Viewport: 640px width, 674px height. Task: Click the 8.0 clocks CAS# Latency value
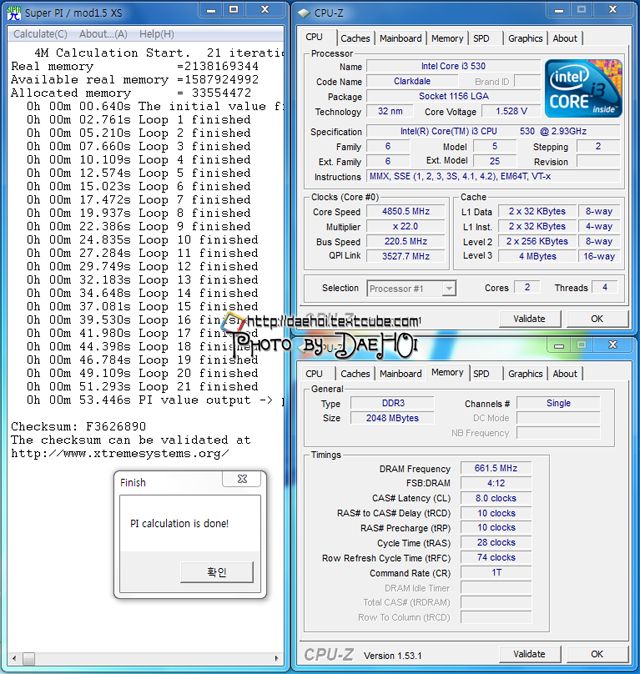(x=496, y=498)
